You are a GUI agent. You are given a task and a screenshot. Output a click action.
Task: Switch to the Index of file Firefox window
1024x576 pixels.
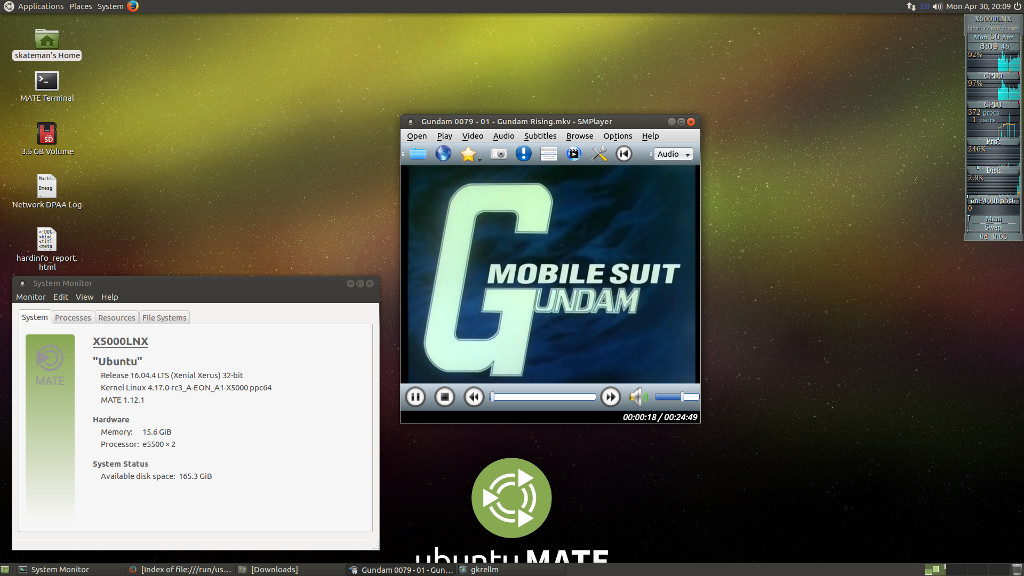(180, 569)
